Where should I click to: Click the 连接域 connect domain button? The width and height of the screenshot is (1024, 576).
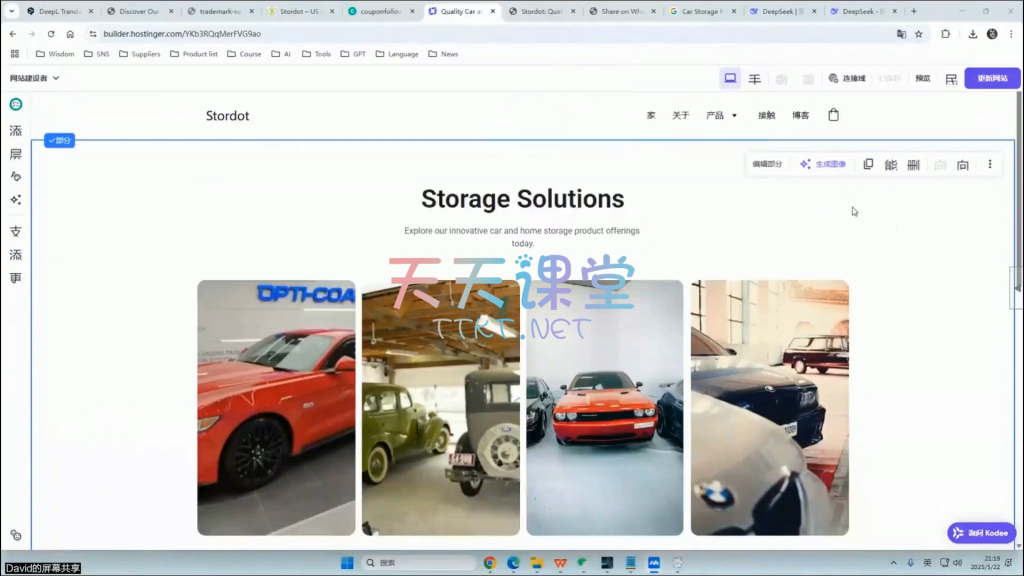click(847, 78)
